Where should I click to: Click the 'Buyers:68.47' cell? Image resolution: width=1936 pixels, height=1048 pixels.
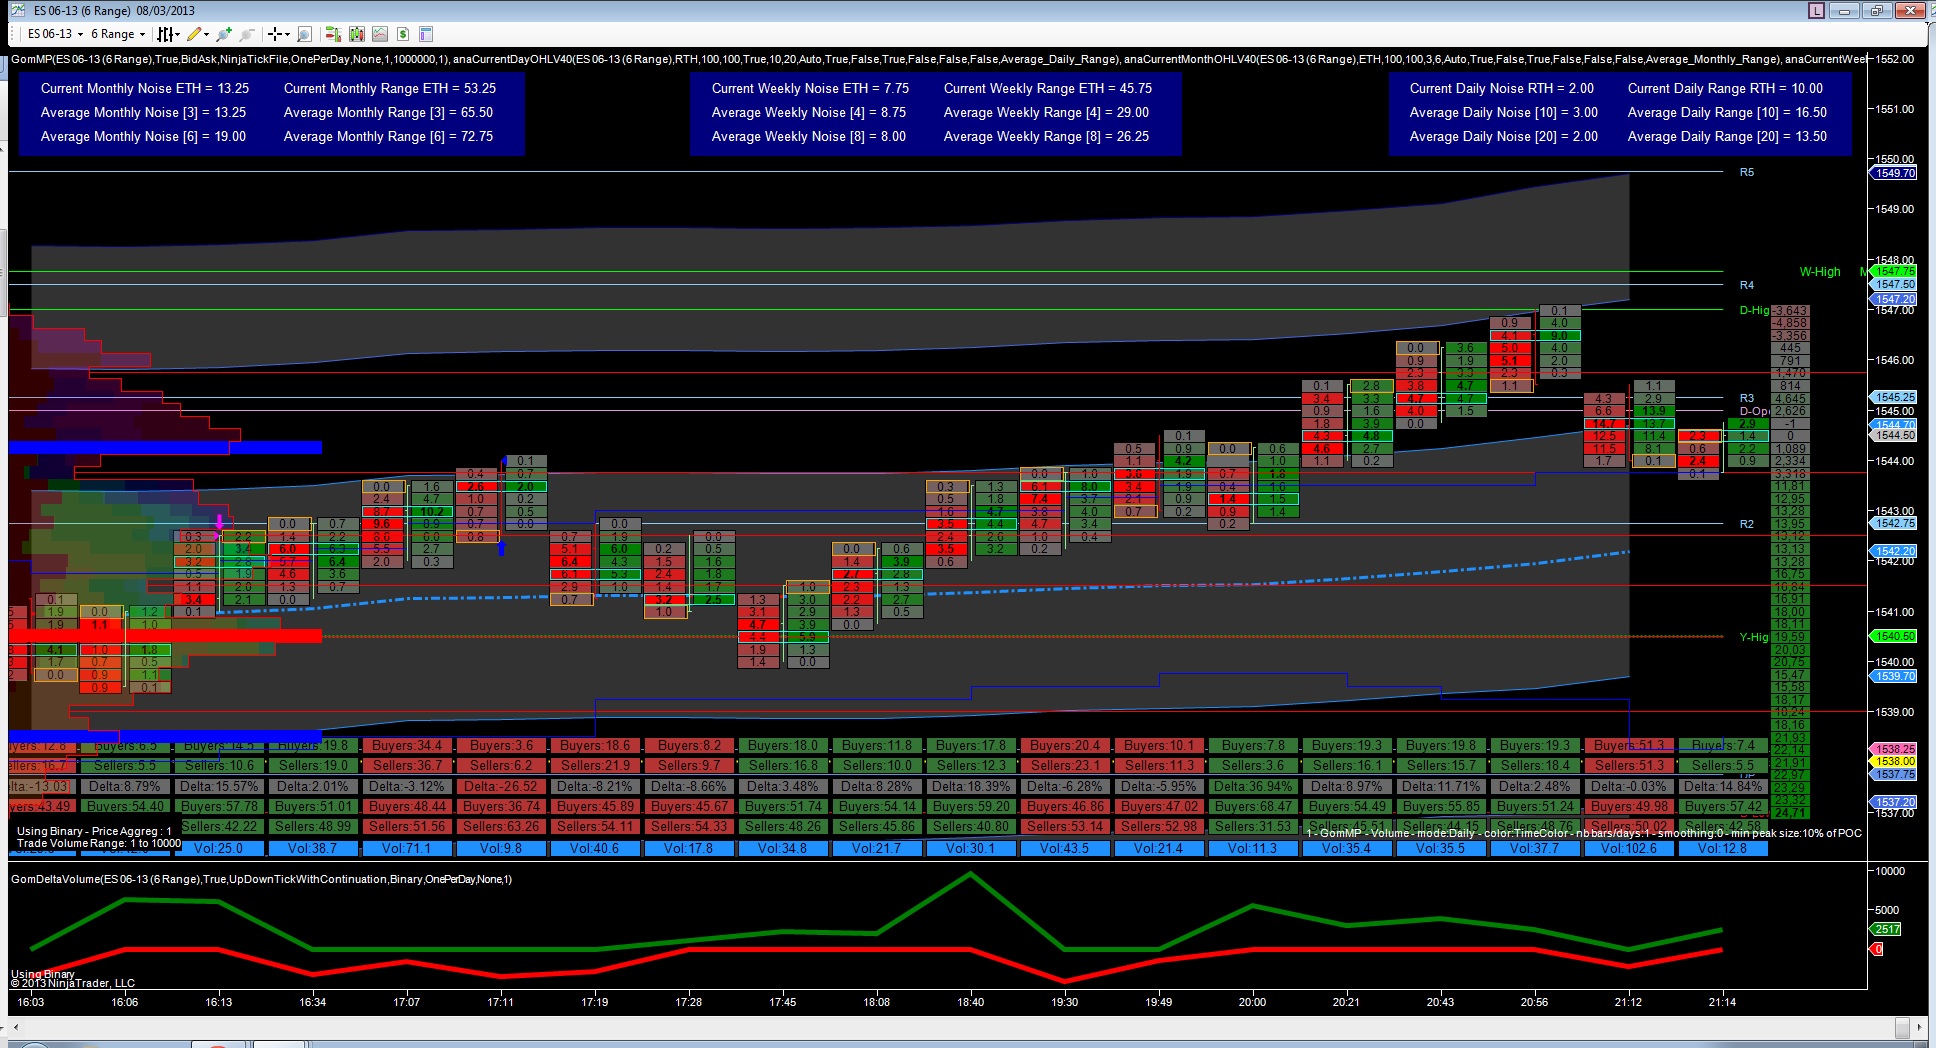[x=1253, y=806]
